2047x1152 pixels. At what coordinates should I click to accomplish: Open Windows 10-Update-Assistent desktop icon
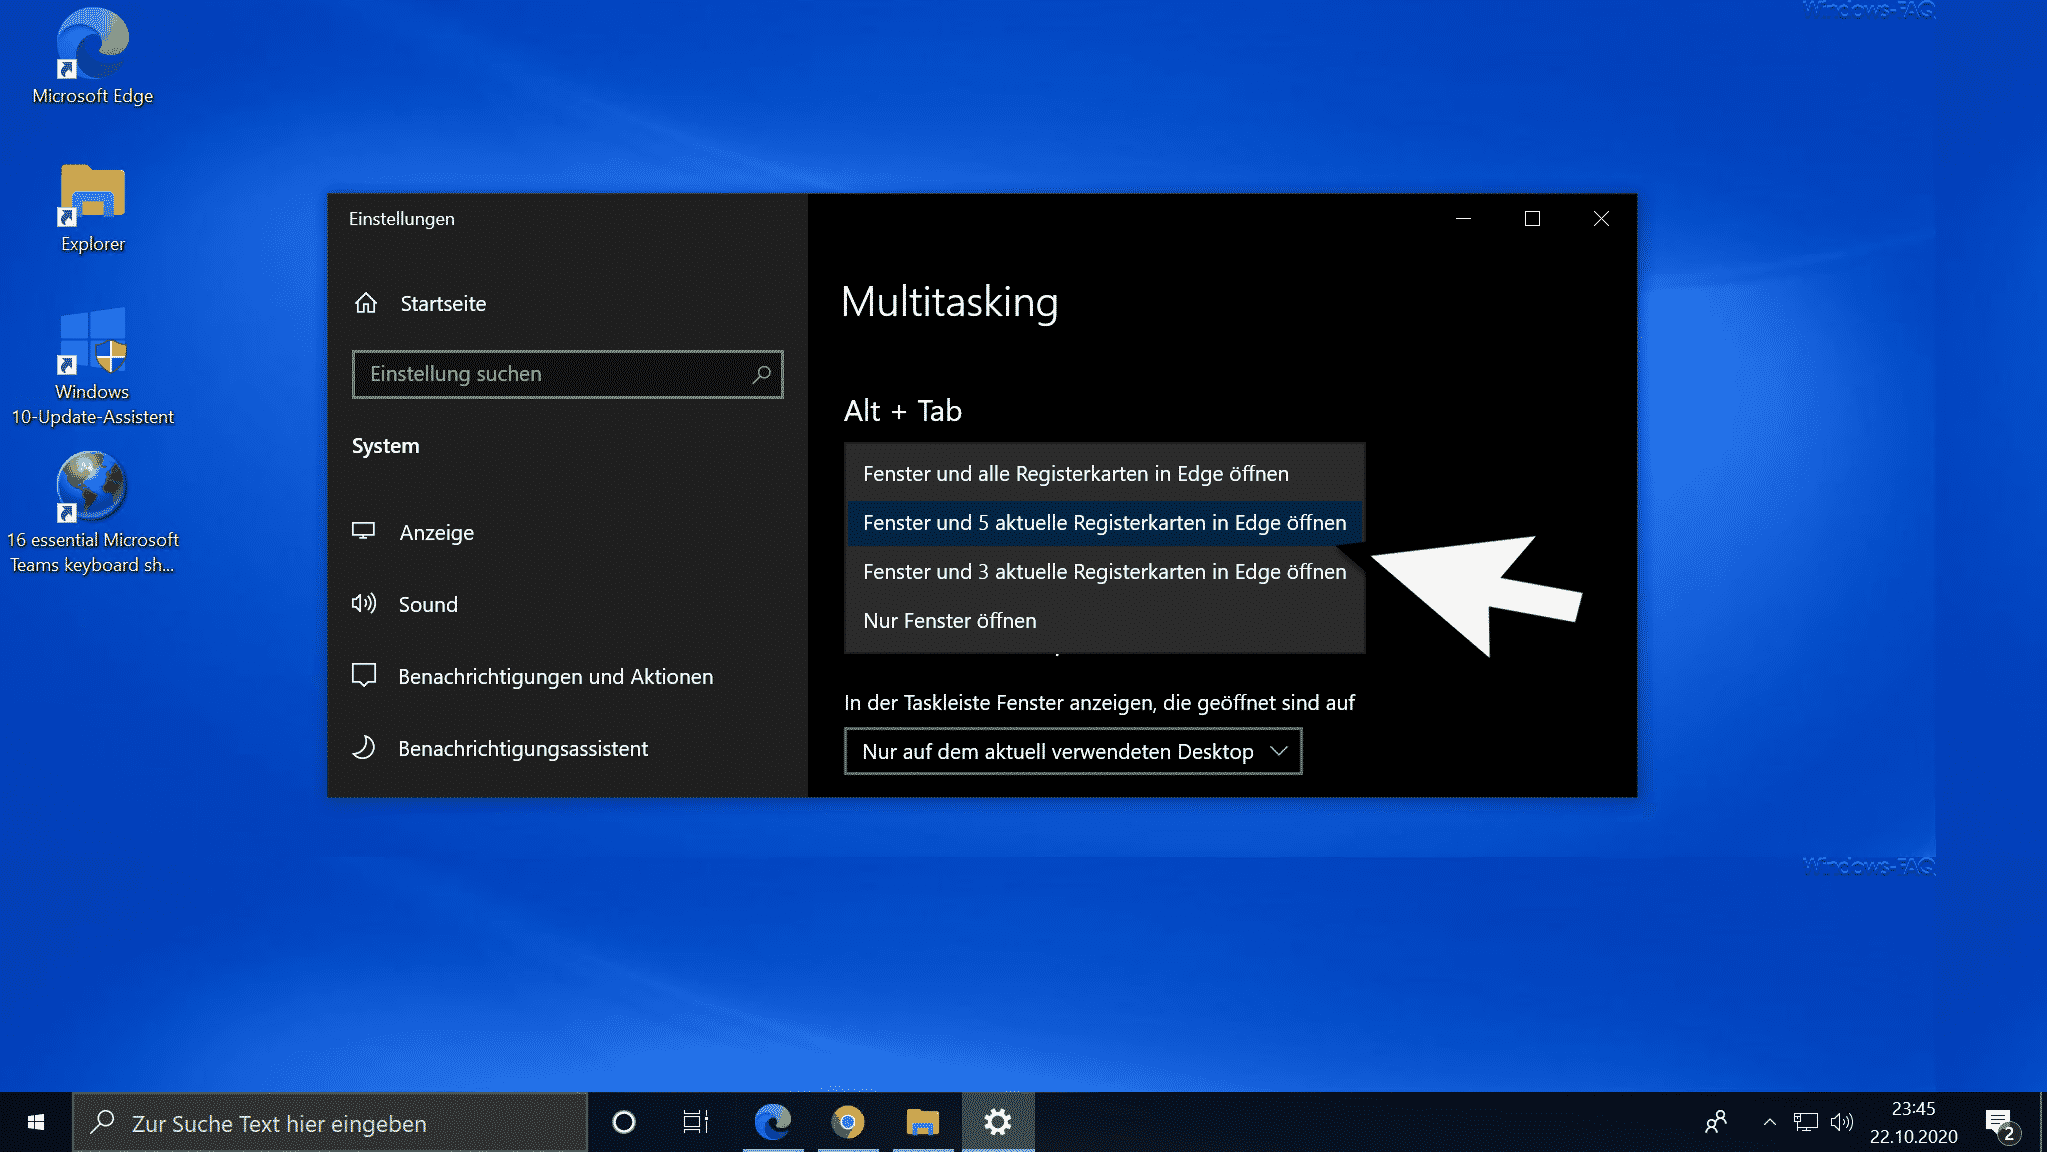[x=92, y=367]
